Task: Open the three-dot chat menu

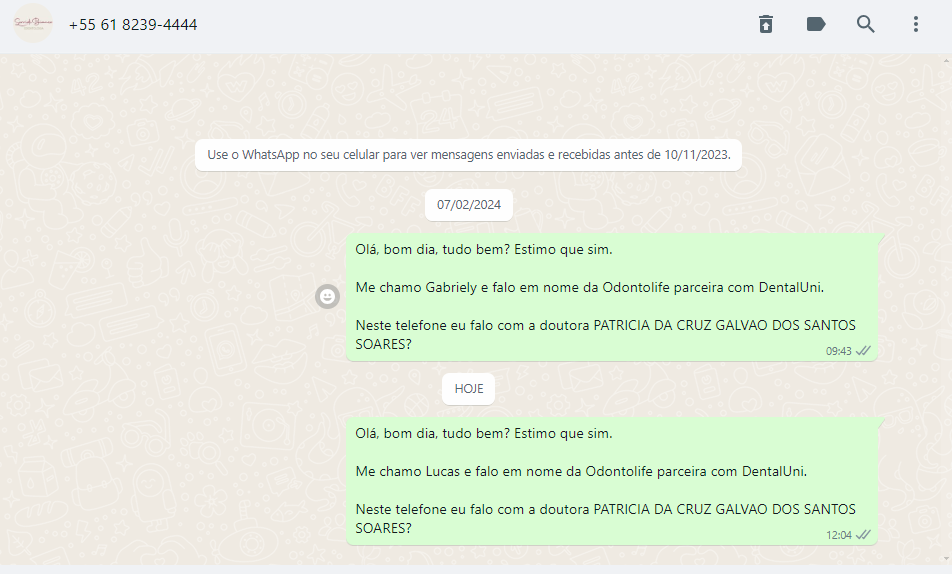Action: (x=916, y=24)
